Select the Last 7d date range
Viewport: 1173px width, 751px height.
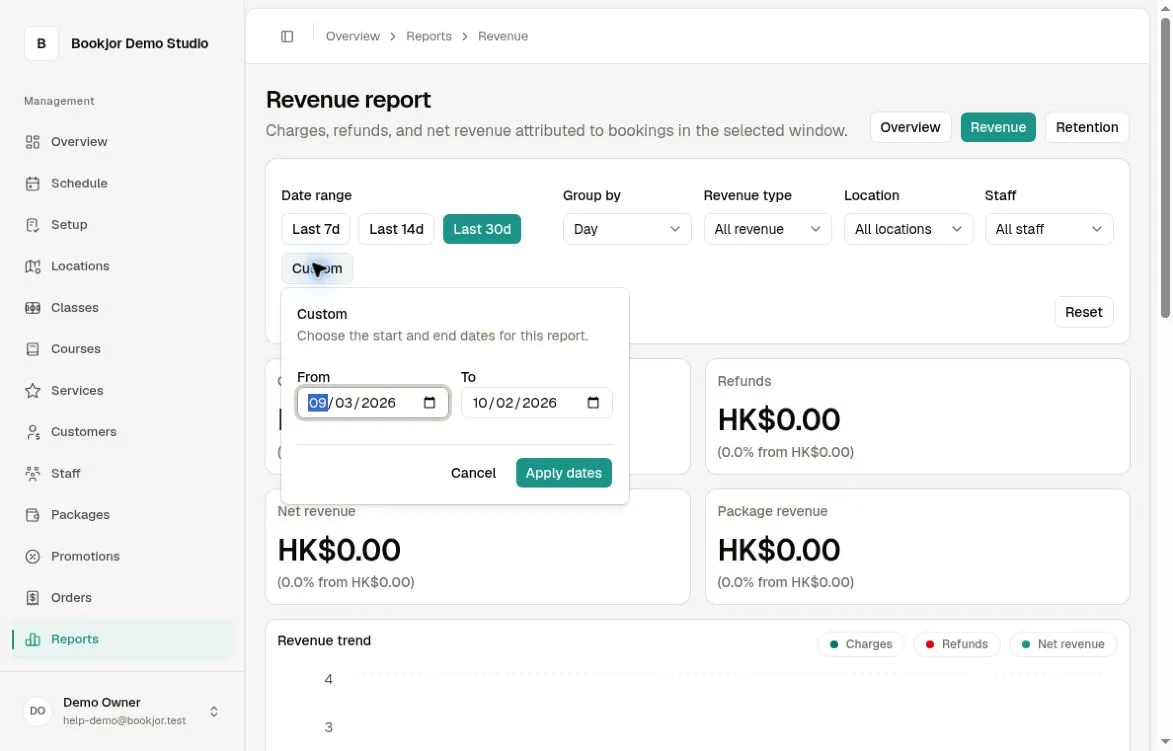316,229
